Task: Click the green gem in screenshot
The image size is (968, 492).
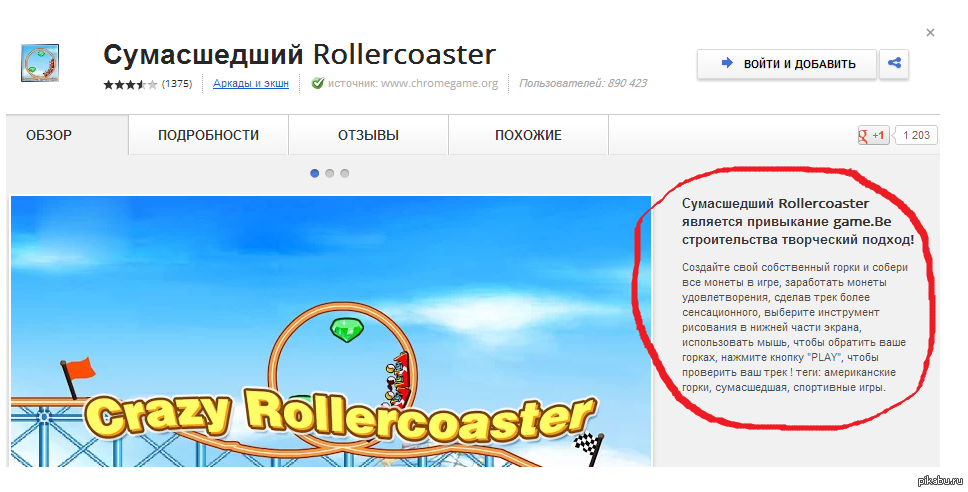Action: 346,330
